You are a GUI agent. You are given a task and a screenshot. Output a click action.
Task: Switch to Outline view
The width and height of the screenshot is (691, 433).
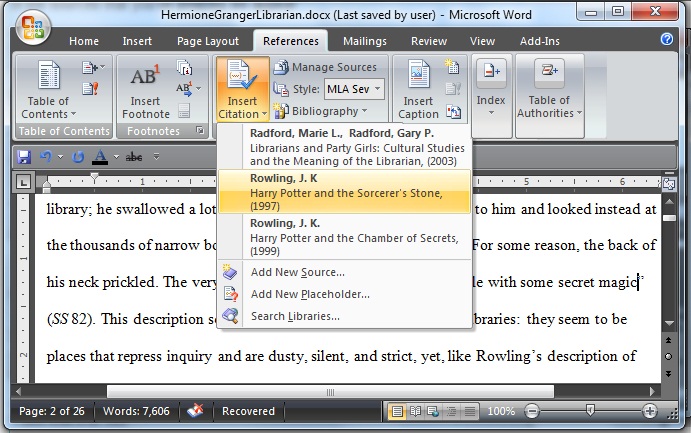click(451, 411)
